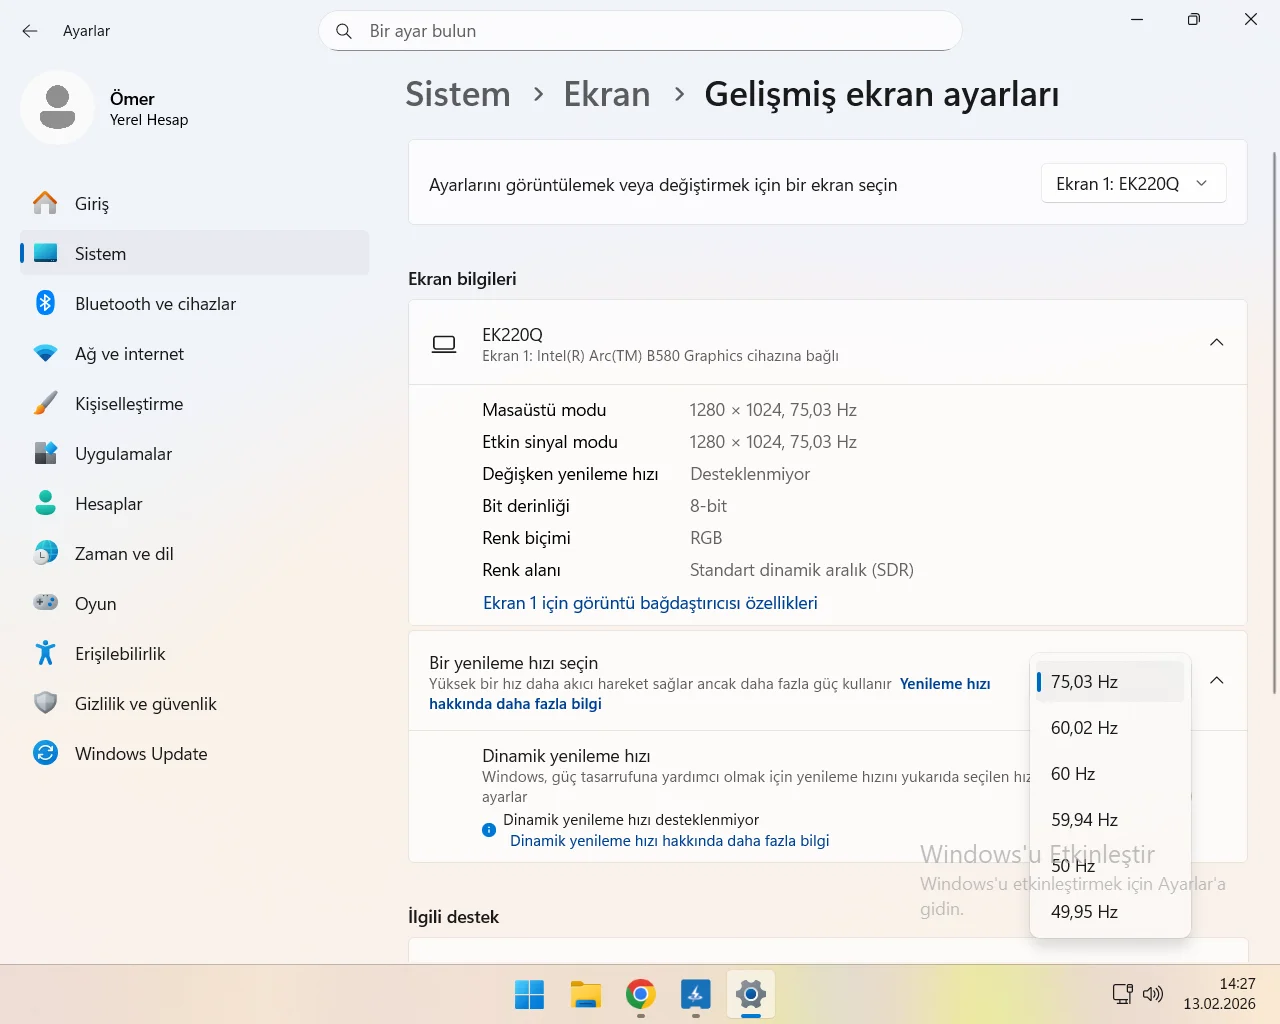Image resolution: width=1280 pixels, height=1024 pixels.
Task: Click the Ağ ve internet Wi-Fi icon
Action: coord(45,353)
